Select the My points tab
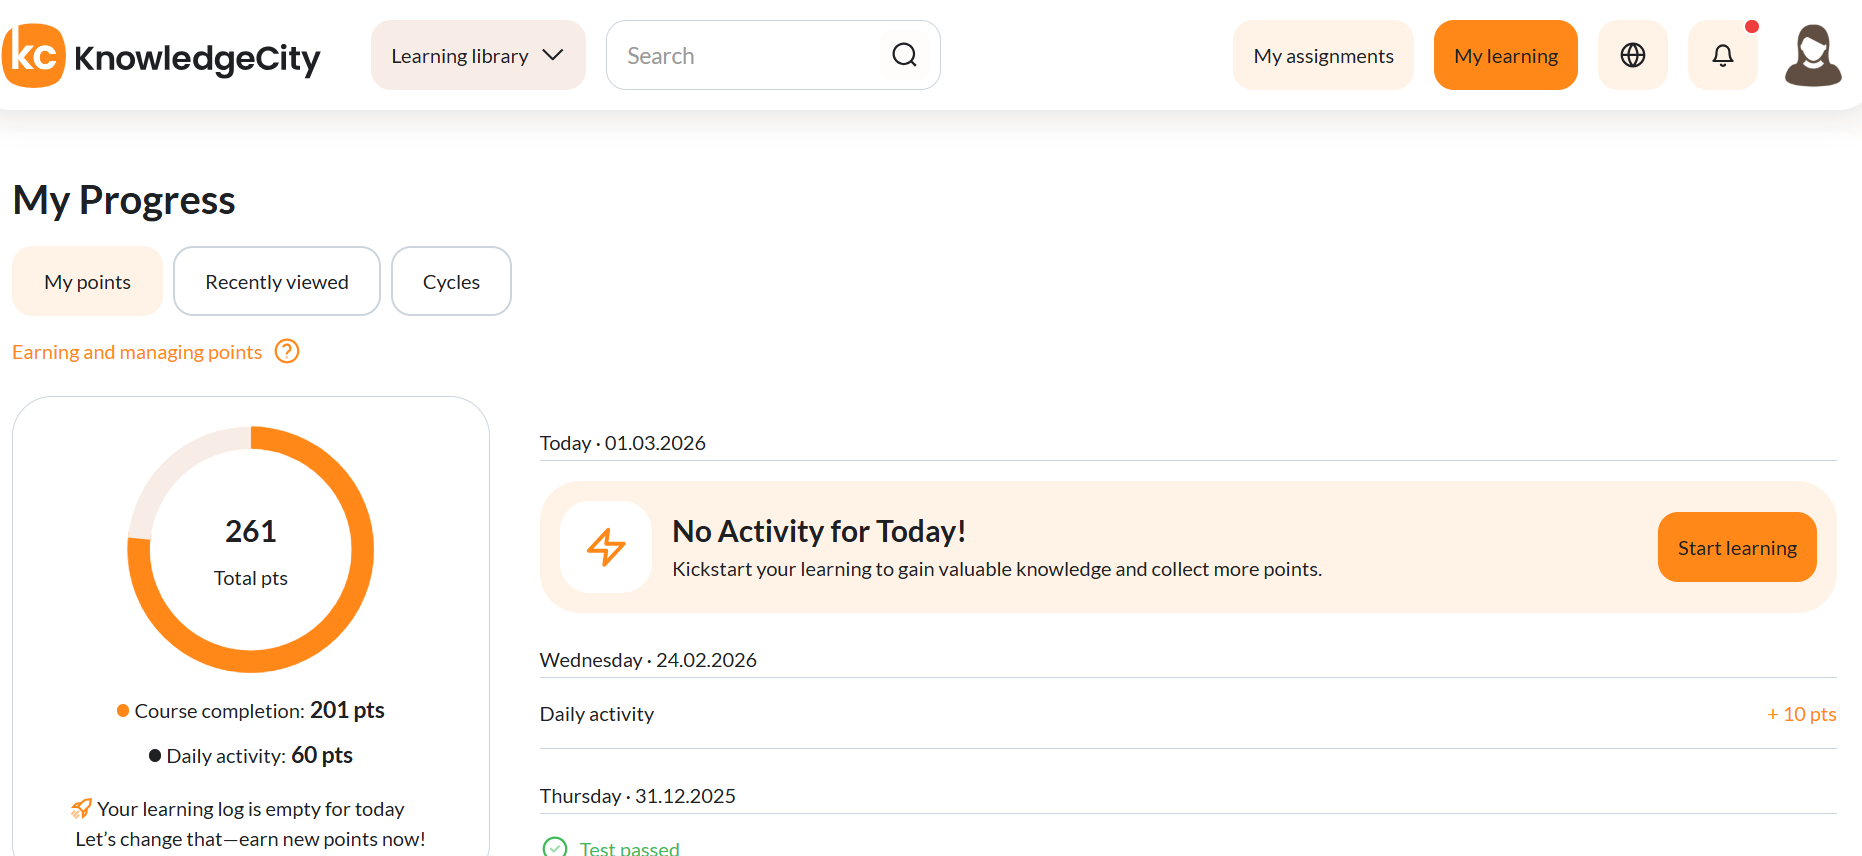The image size is (1862, 856). tap(87, 281)
